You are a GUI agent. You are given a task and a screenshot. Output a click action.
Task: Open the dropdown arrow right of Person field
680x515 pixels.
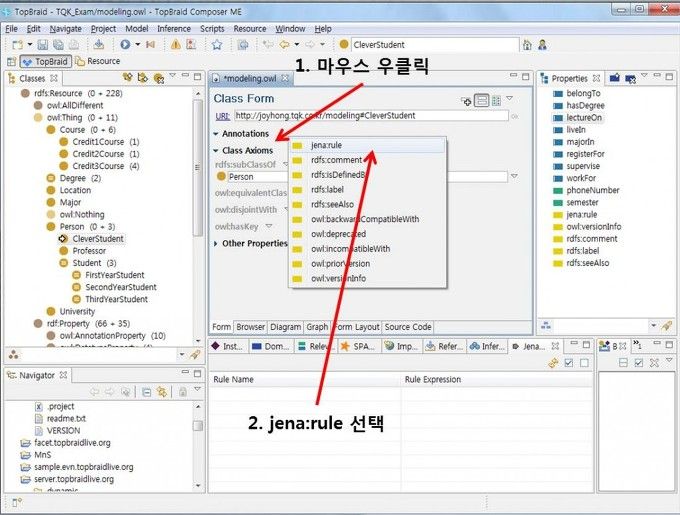tap(514, 176)
